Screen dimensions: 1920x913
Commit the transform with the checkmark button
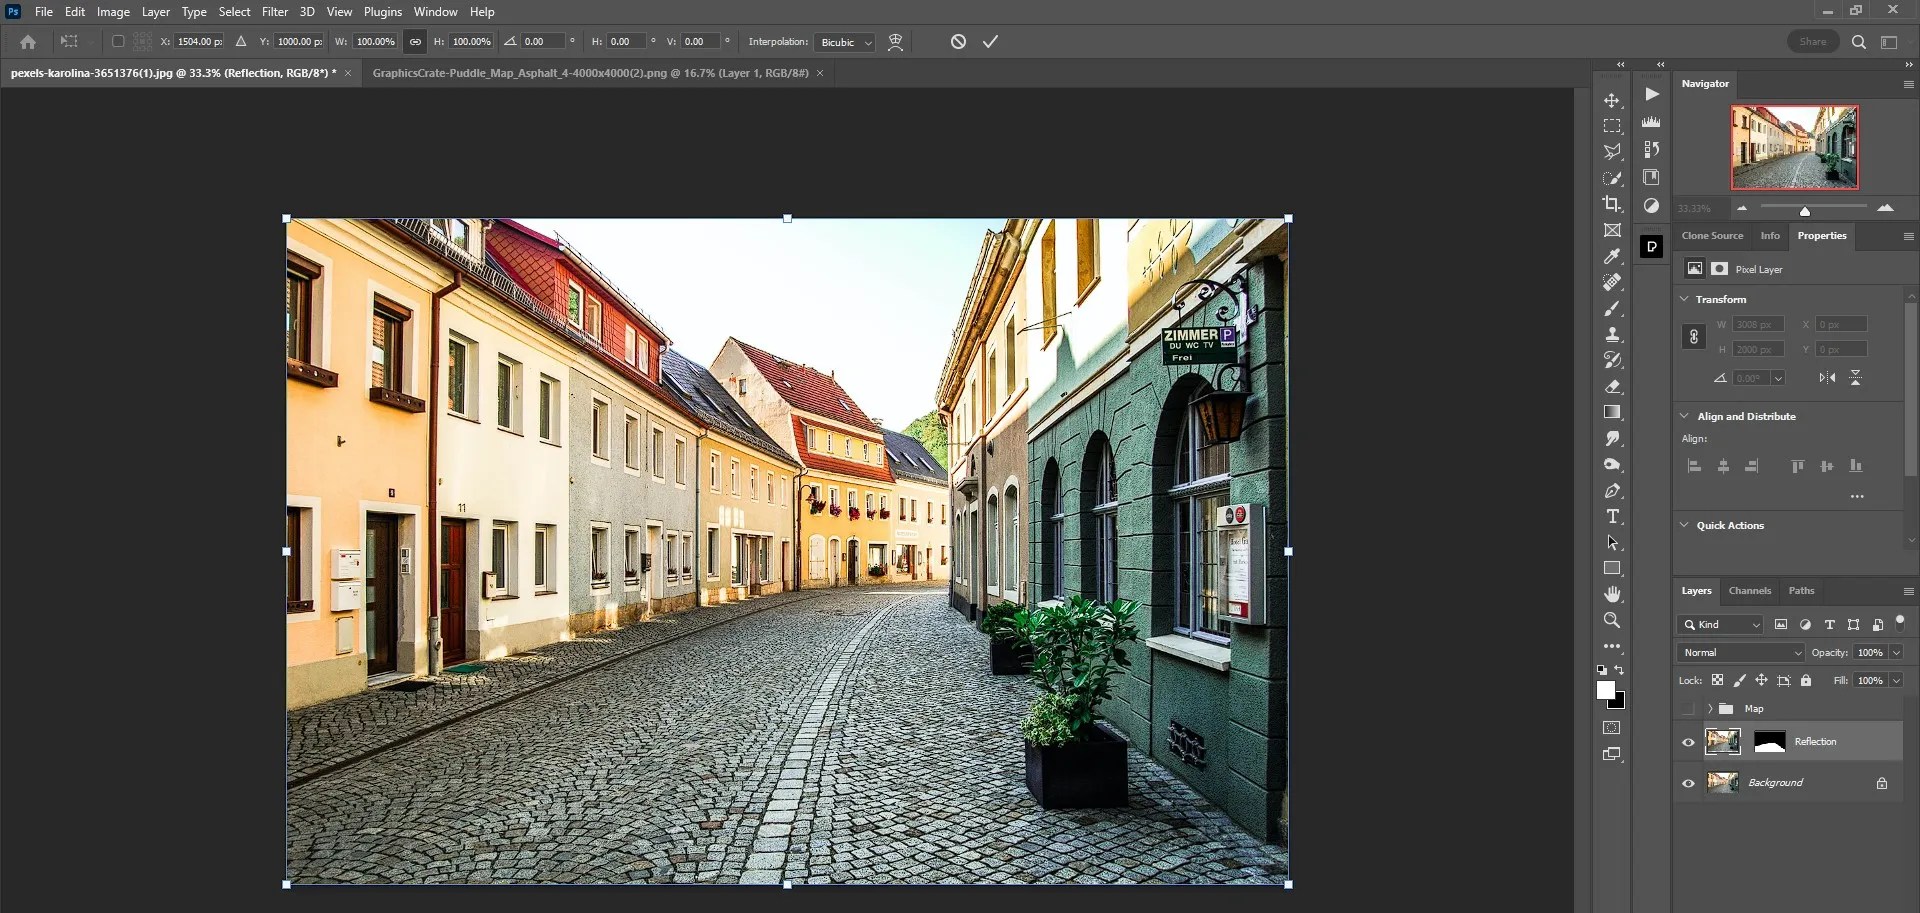click(989, 41)
